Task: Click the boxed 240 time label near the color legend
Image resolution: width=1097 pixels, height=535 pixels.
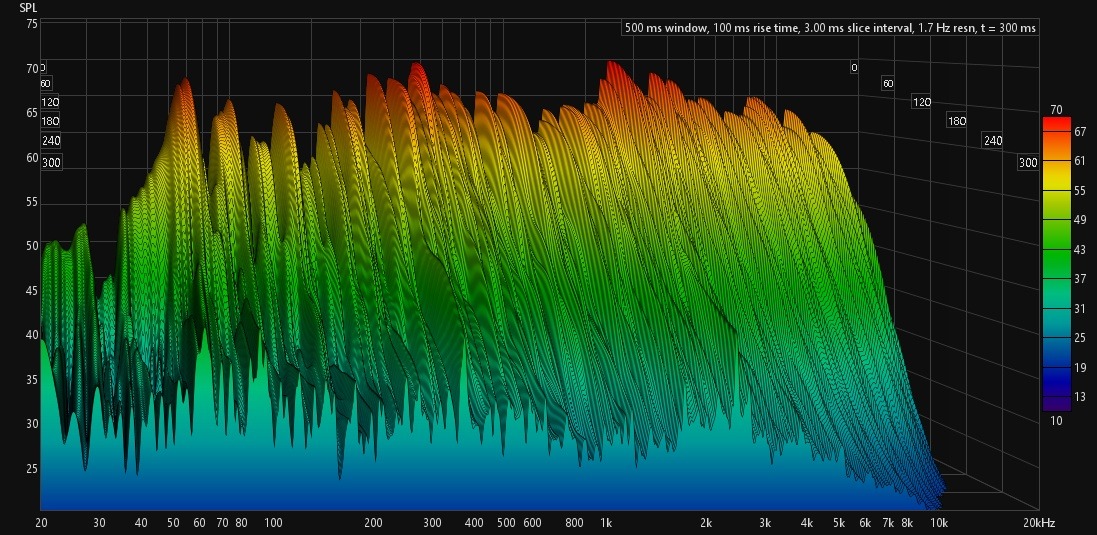Action: (993, 141)
